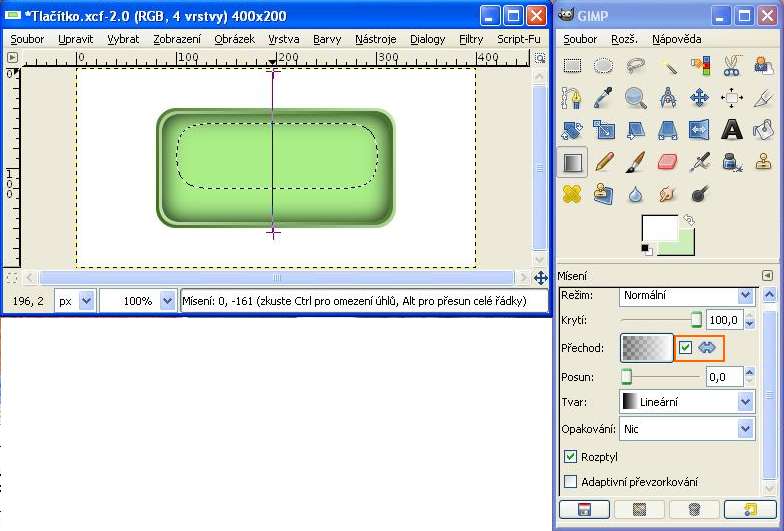
Task: Open the Soubor menu in image window
Action: pyautogui.click(x=27, y=39)
